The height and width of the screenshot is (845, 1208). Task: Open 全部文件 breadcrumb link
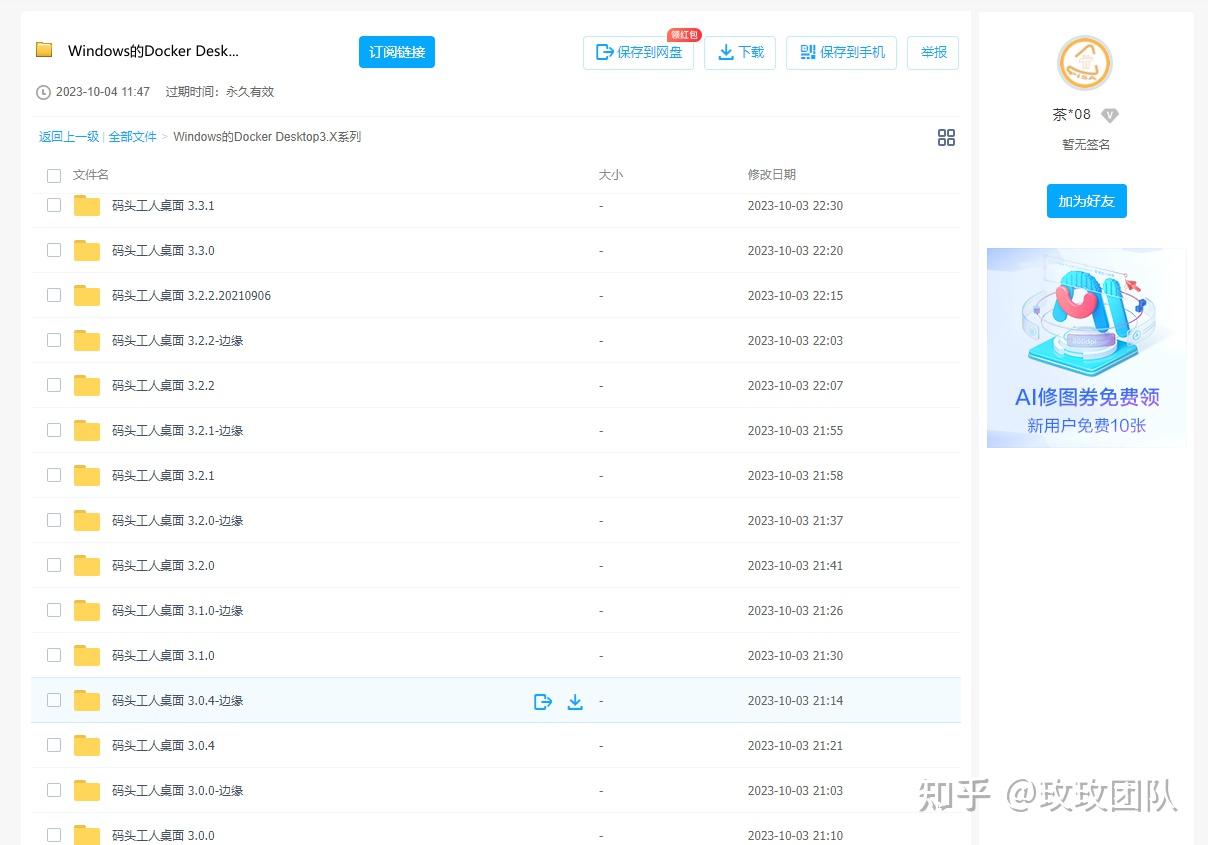(x=132, y=137)
